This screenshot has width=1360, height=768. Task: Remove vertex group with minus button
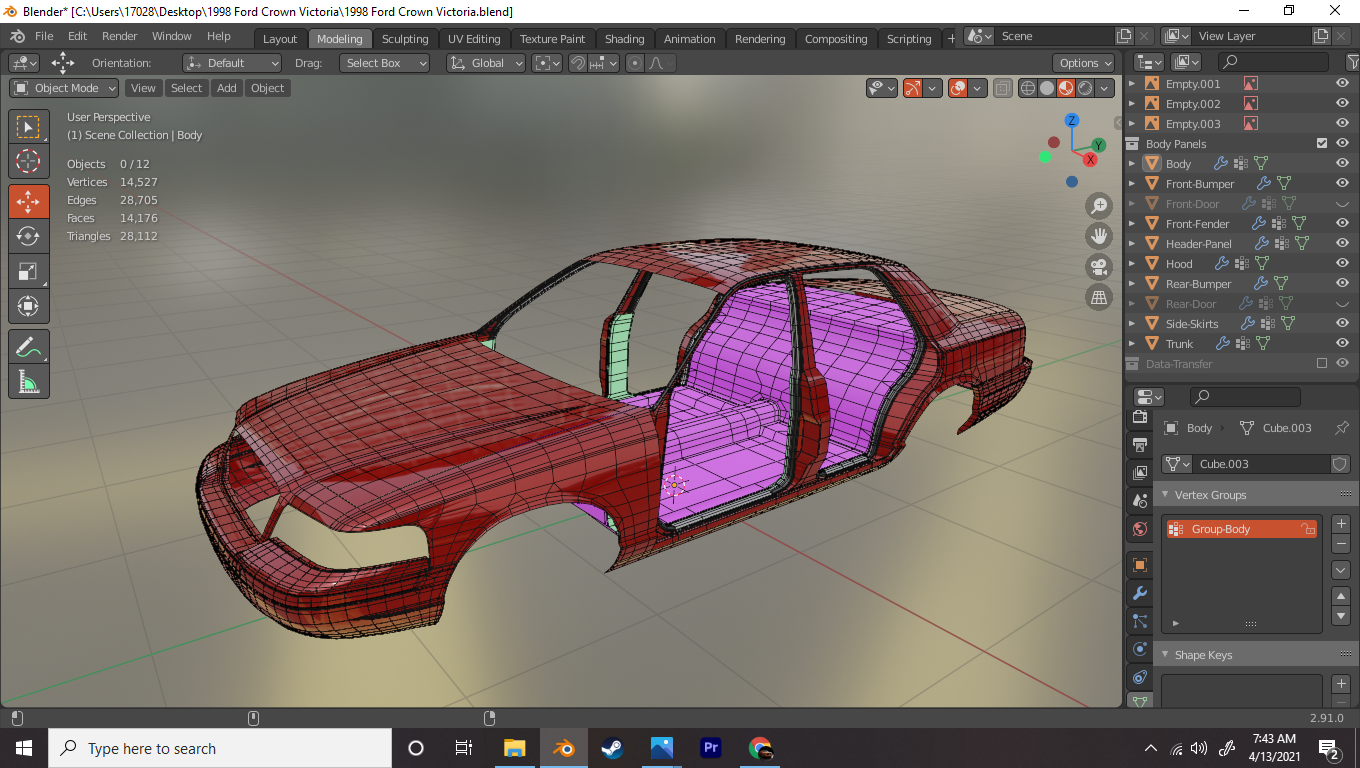(x=1342, y=544)
